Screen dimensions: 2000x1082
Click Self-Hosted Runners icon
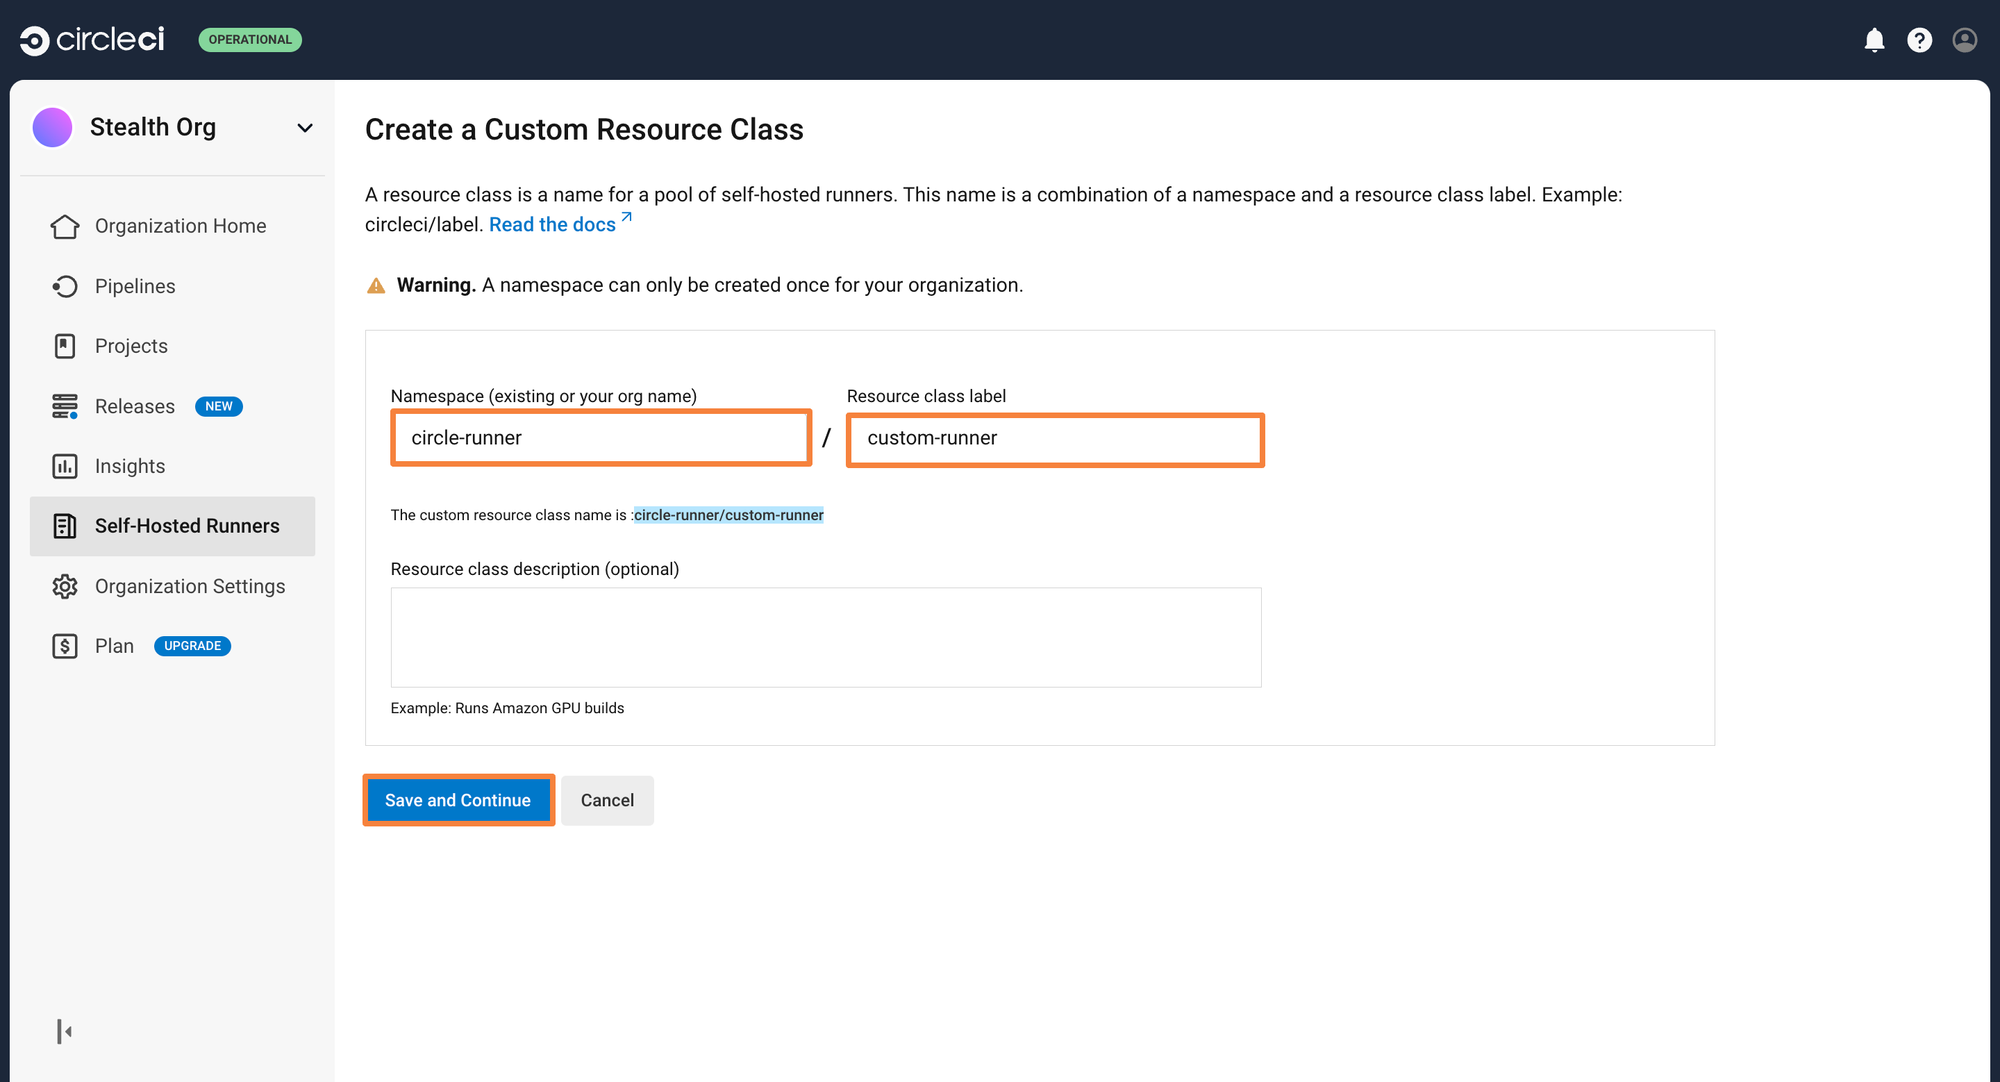point(63,525)
